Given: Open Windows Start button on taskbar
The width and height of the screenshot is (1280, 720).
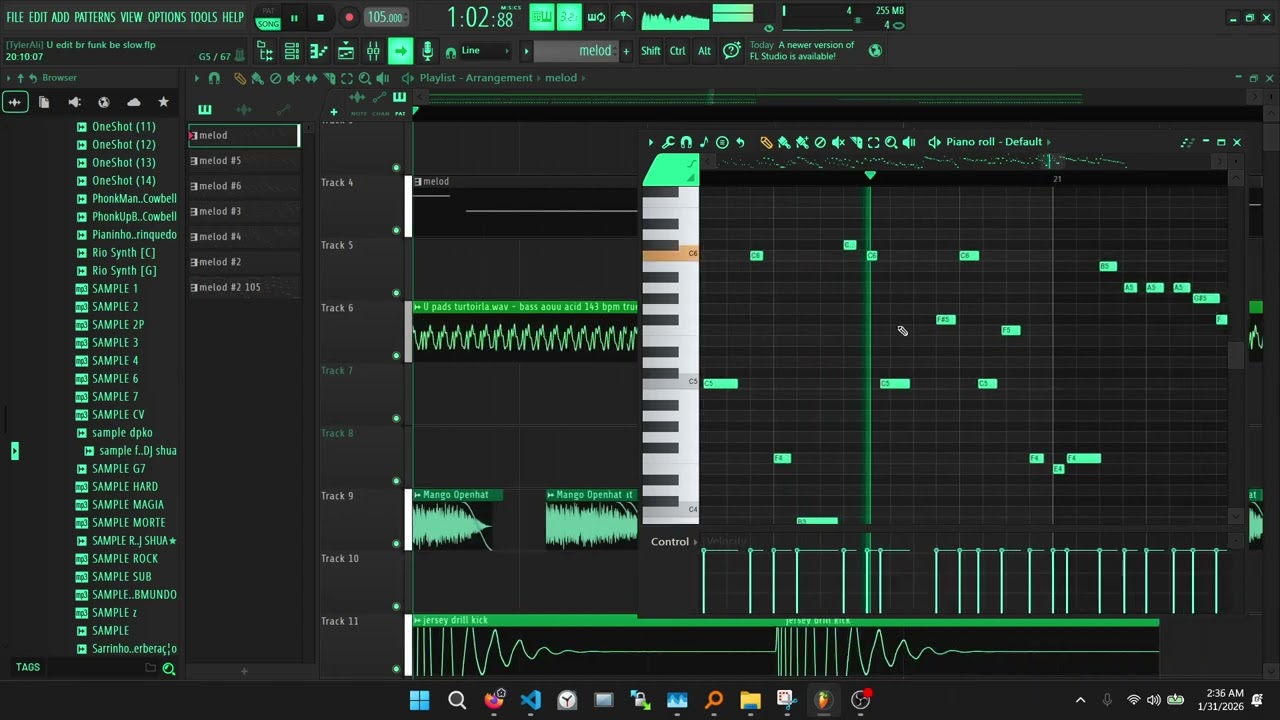Looking at the screenshot, I should coord(420,700).
